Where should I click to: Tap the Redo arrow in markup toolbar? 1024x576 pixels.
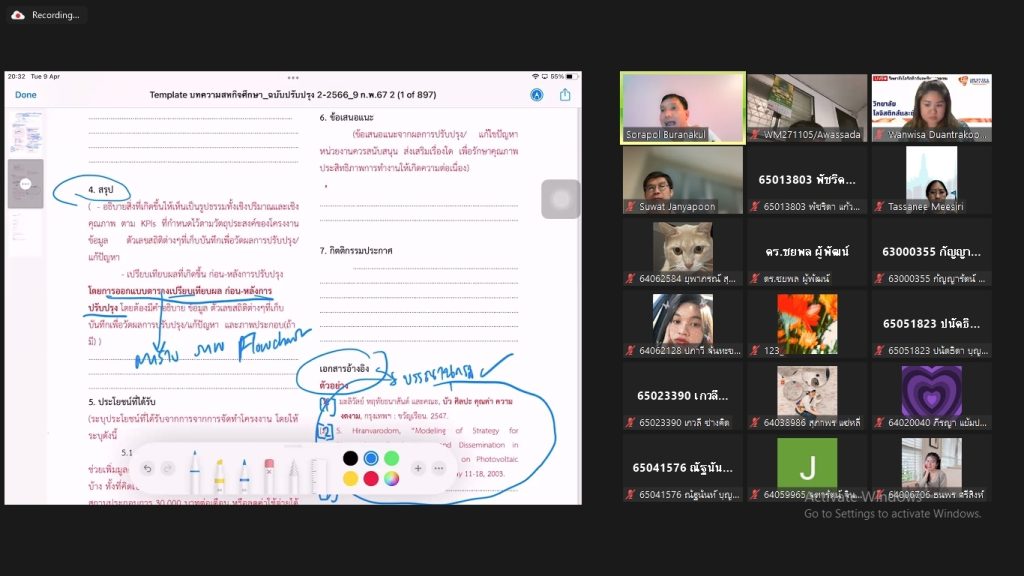click(168, 468)
